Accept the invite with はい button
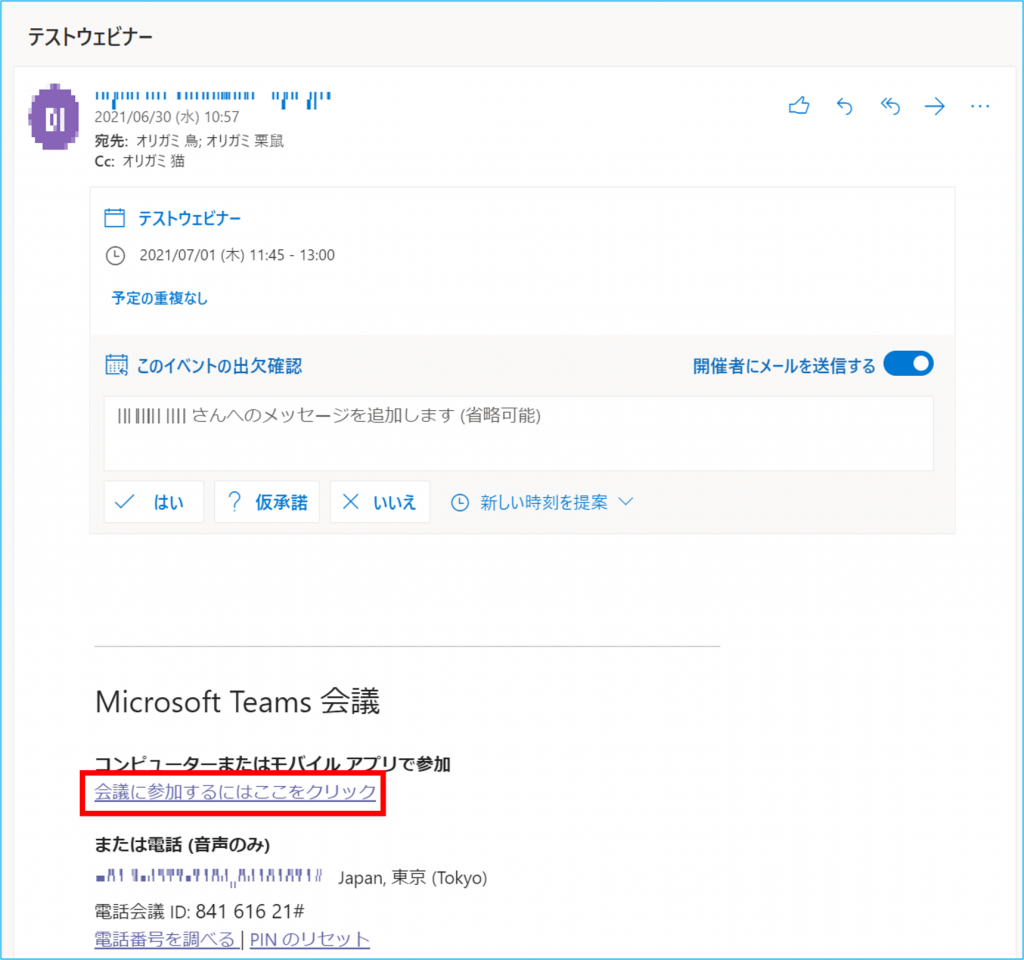The image size is (1024, 960). pos(153,502)
